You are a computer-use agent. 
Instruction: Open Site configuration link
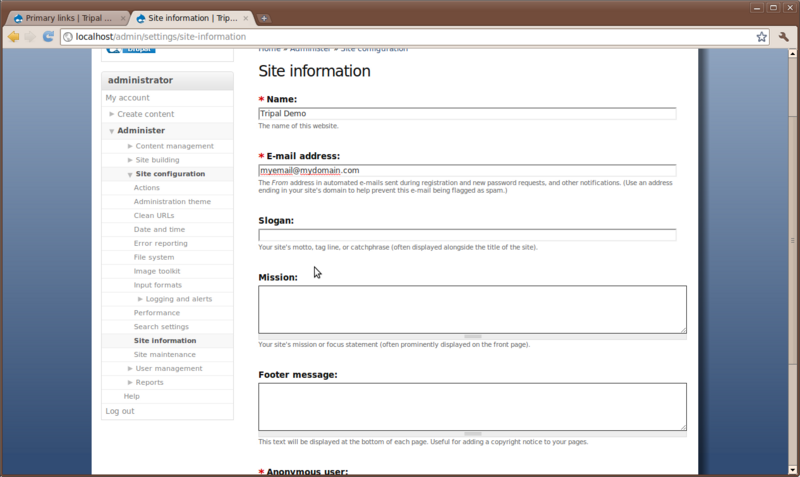[x=170, y=173]
